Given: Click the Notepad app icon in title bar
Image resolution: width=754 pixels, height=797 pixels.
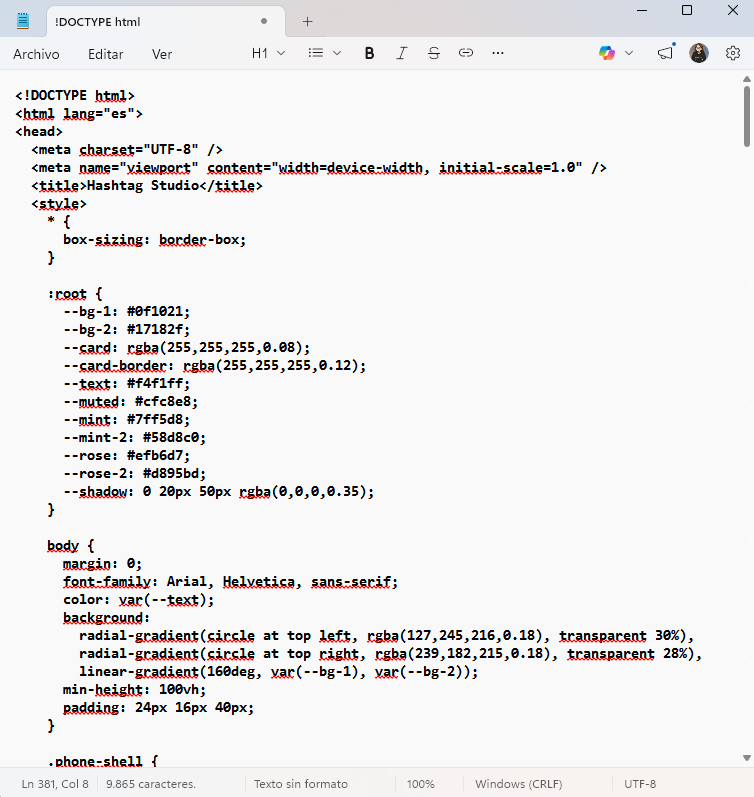Looking at the screenshot, I should (23, 21).
